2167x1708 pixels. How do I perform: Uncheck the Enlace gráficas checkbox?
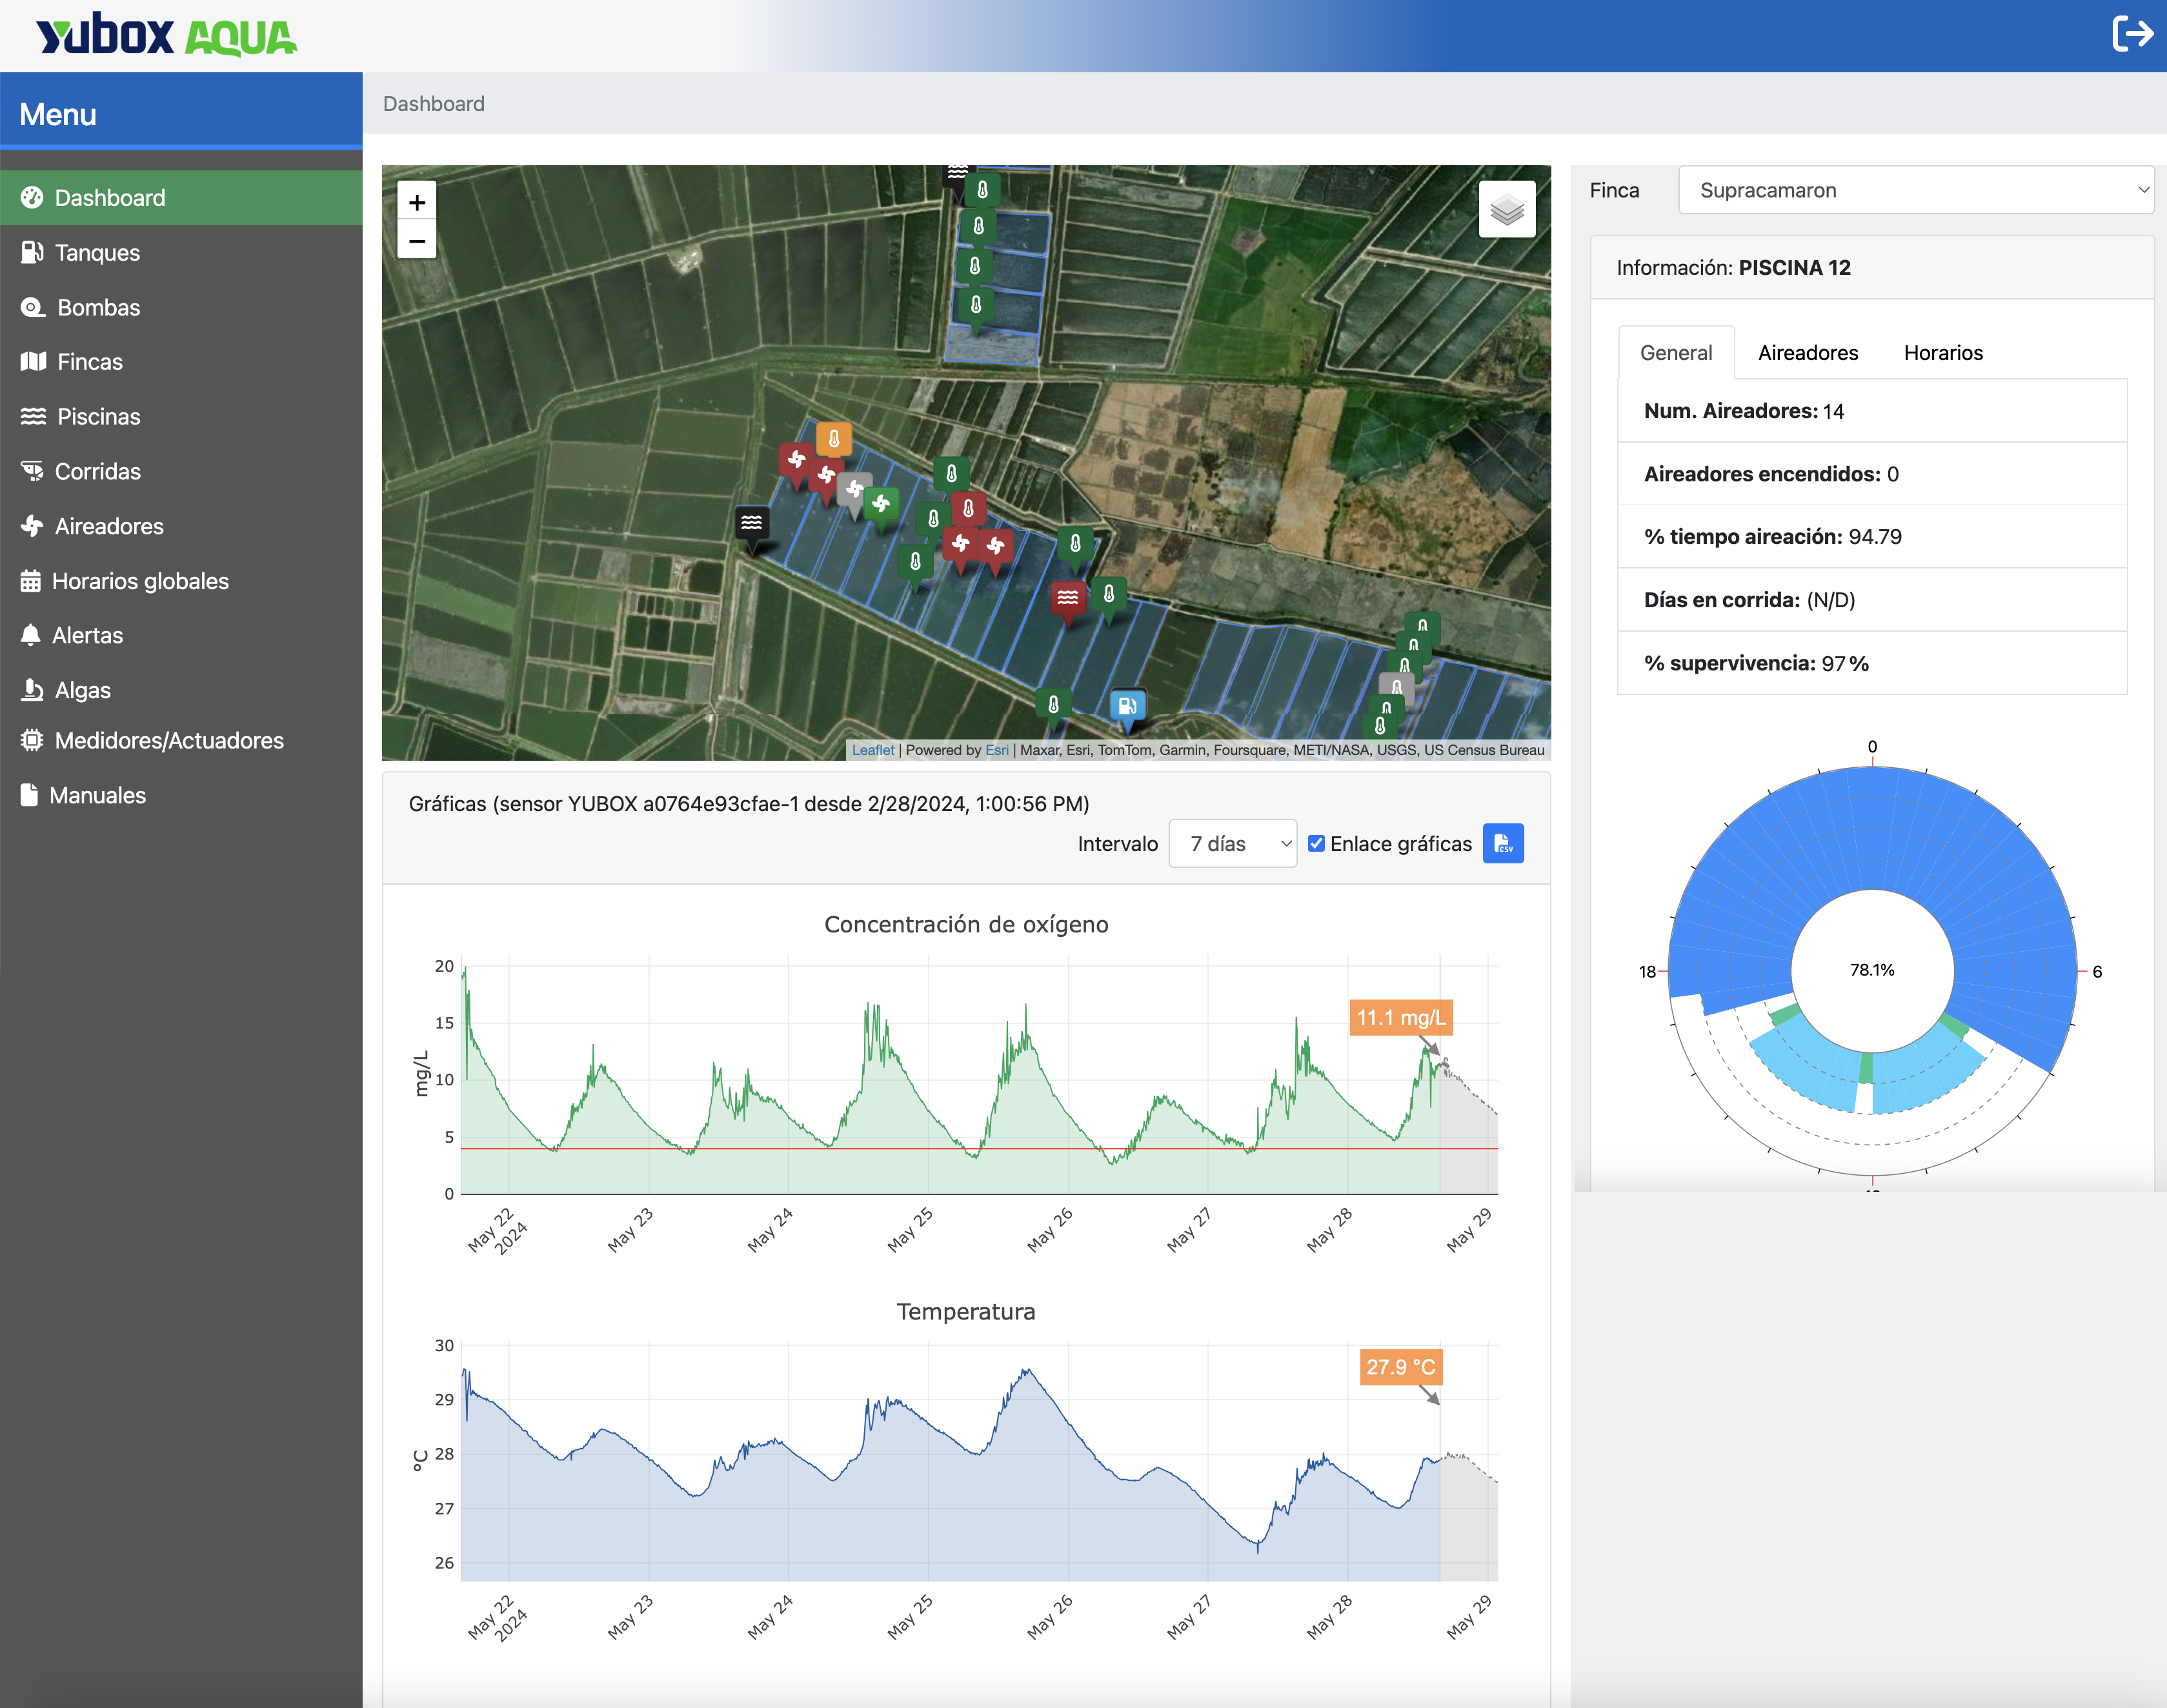point(1316,843)
